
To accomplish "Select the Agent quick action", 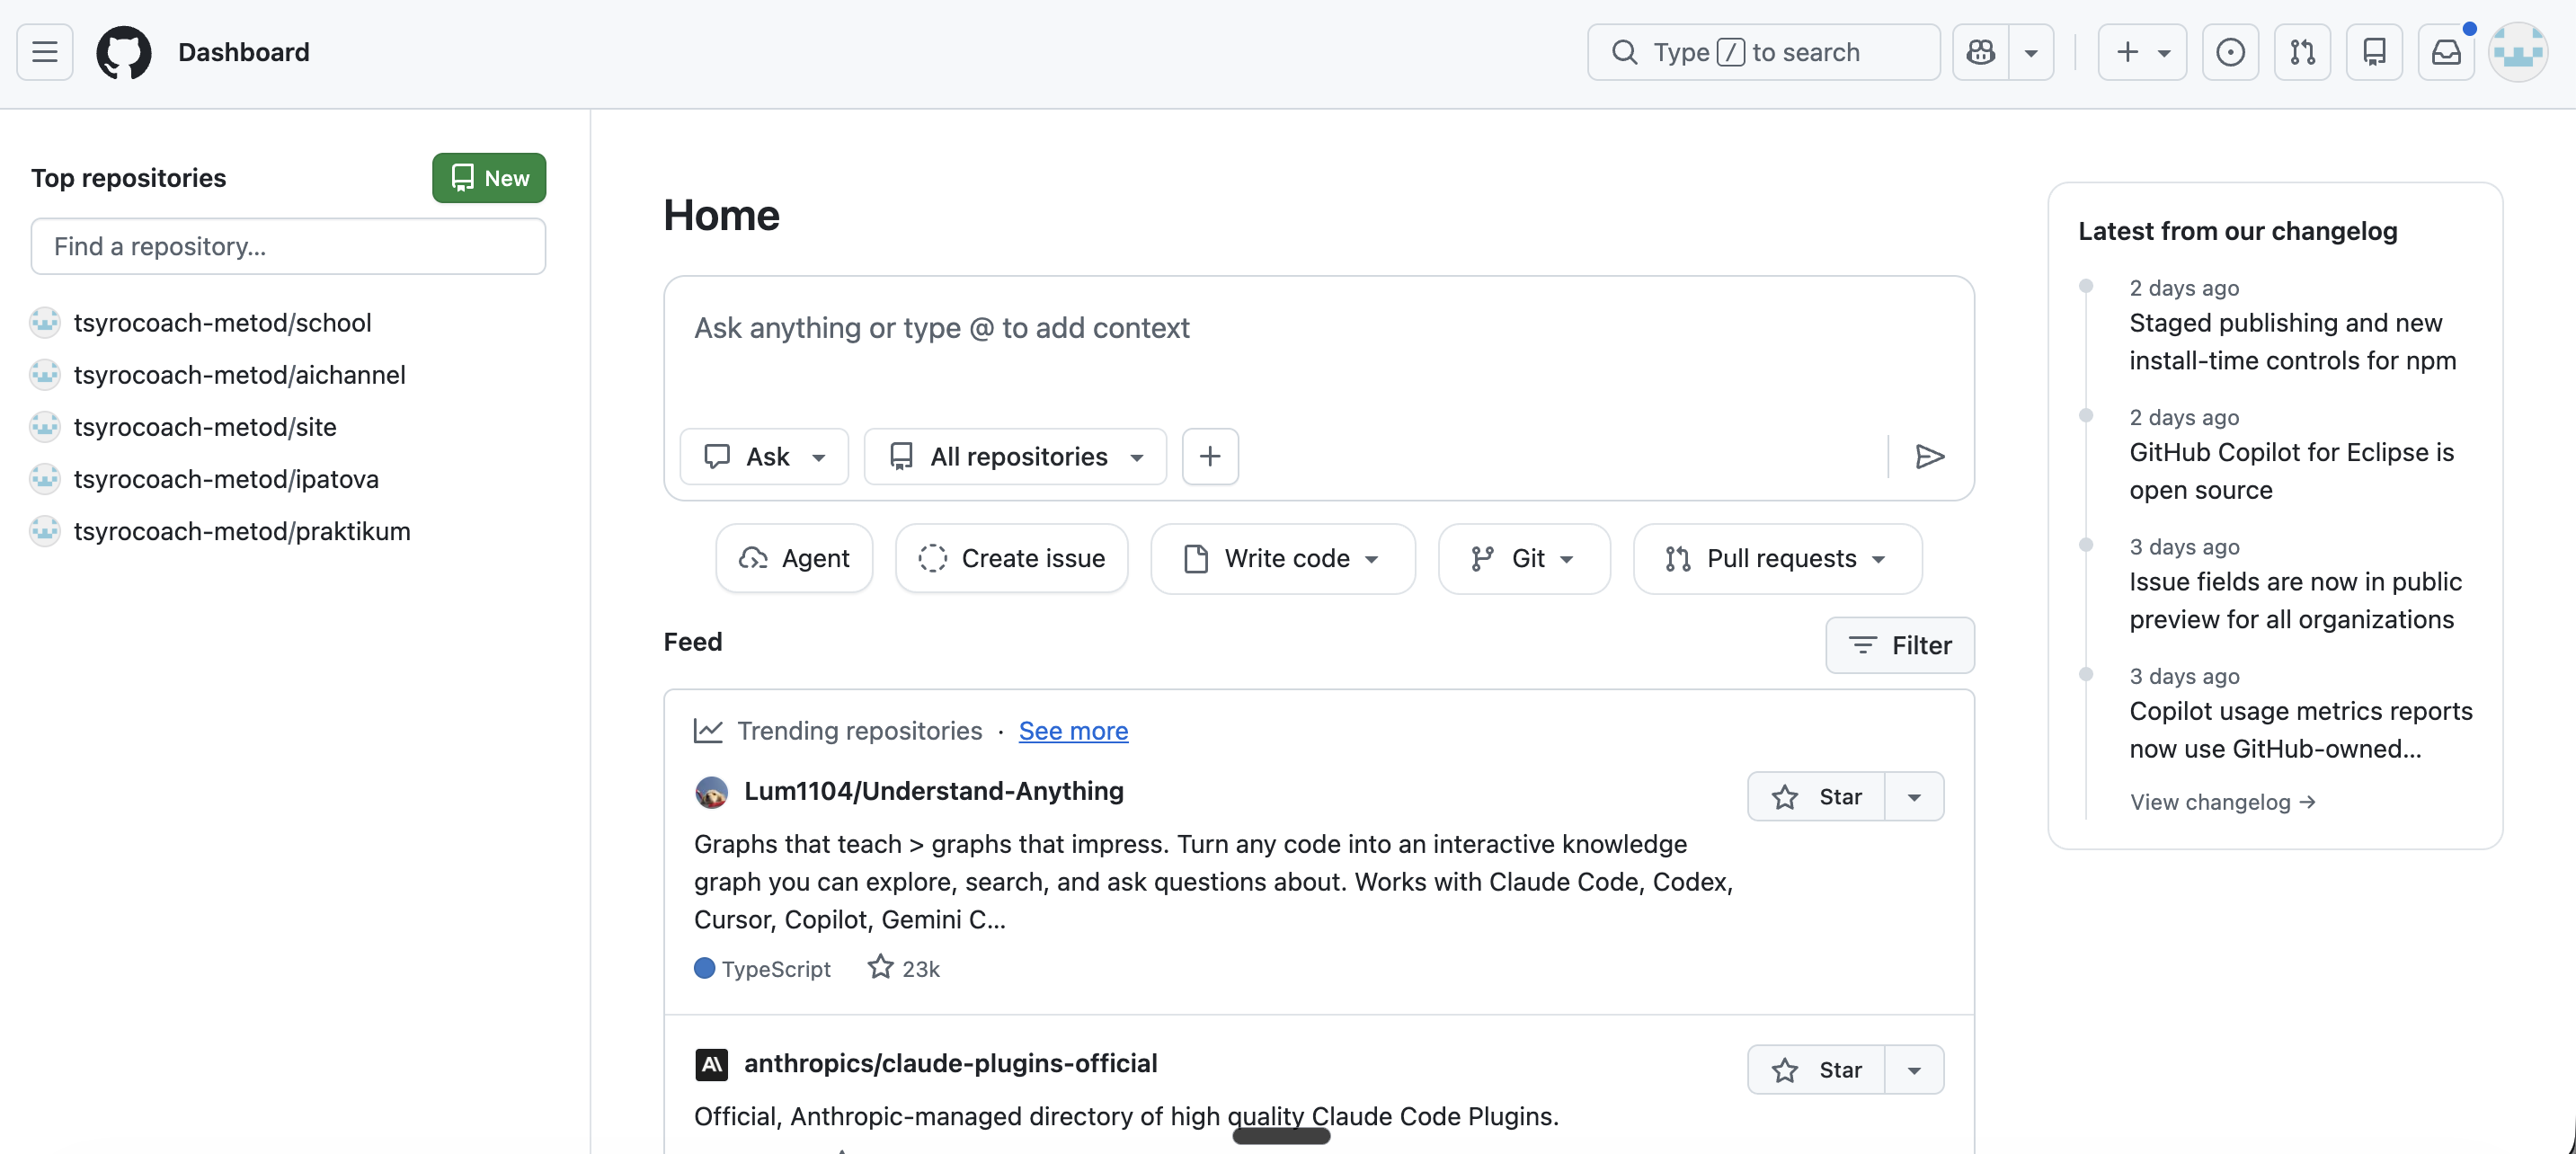I will coord(794,558).
